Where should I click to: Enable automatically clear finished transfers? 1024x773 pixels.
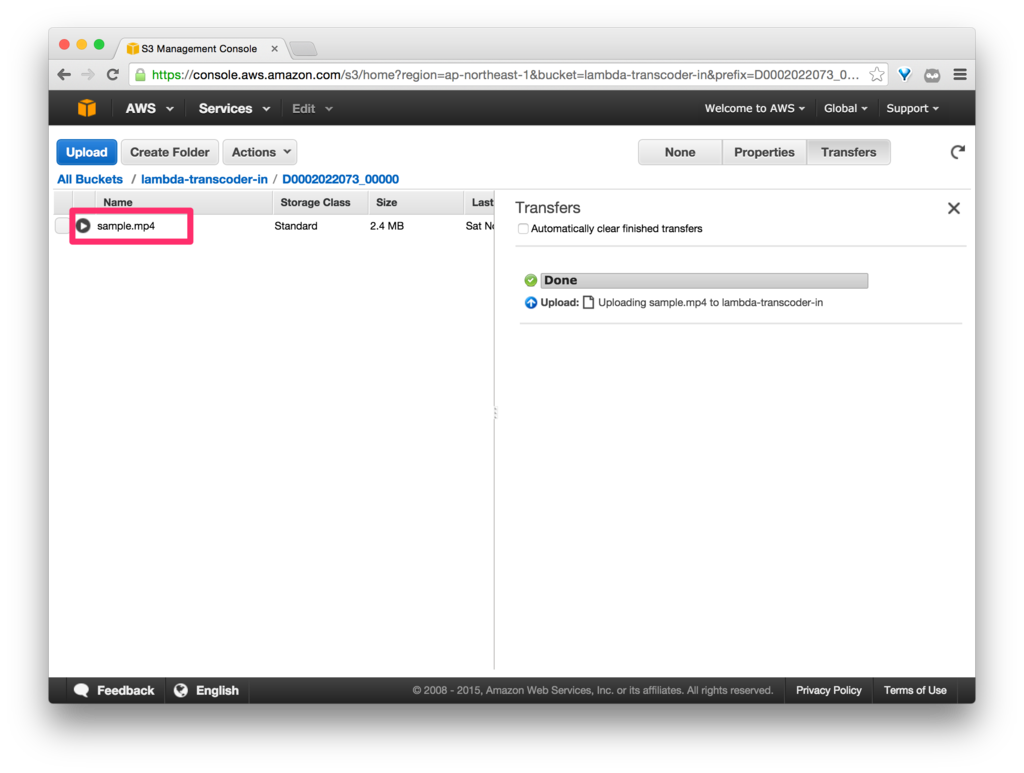point(523,229)
